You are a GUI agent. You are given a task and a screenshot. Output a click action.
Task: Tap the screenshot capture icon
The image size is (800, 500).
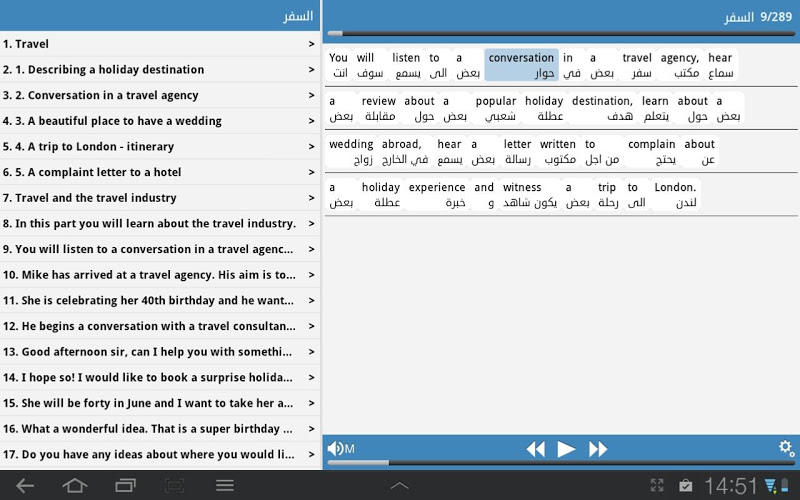pos(174,486)
